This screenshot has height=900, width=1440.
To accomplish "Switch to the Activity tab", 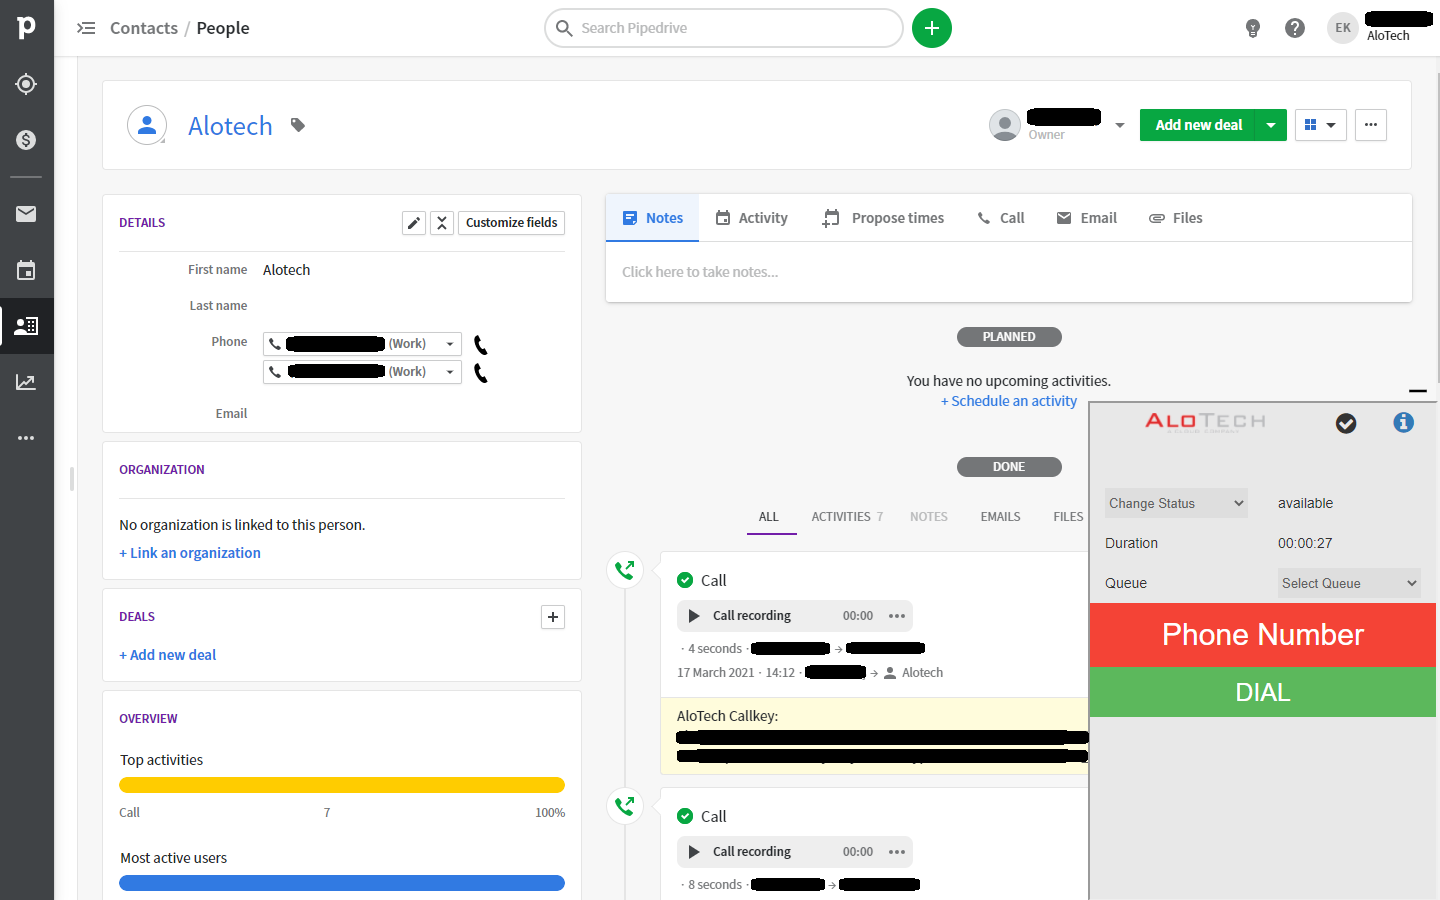I will point(751,218).
